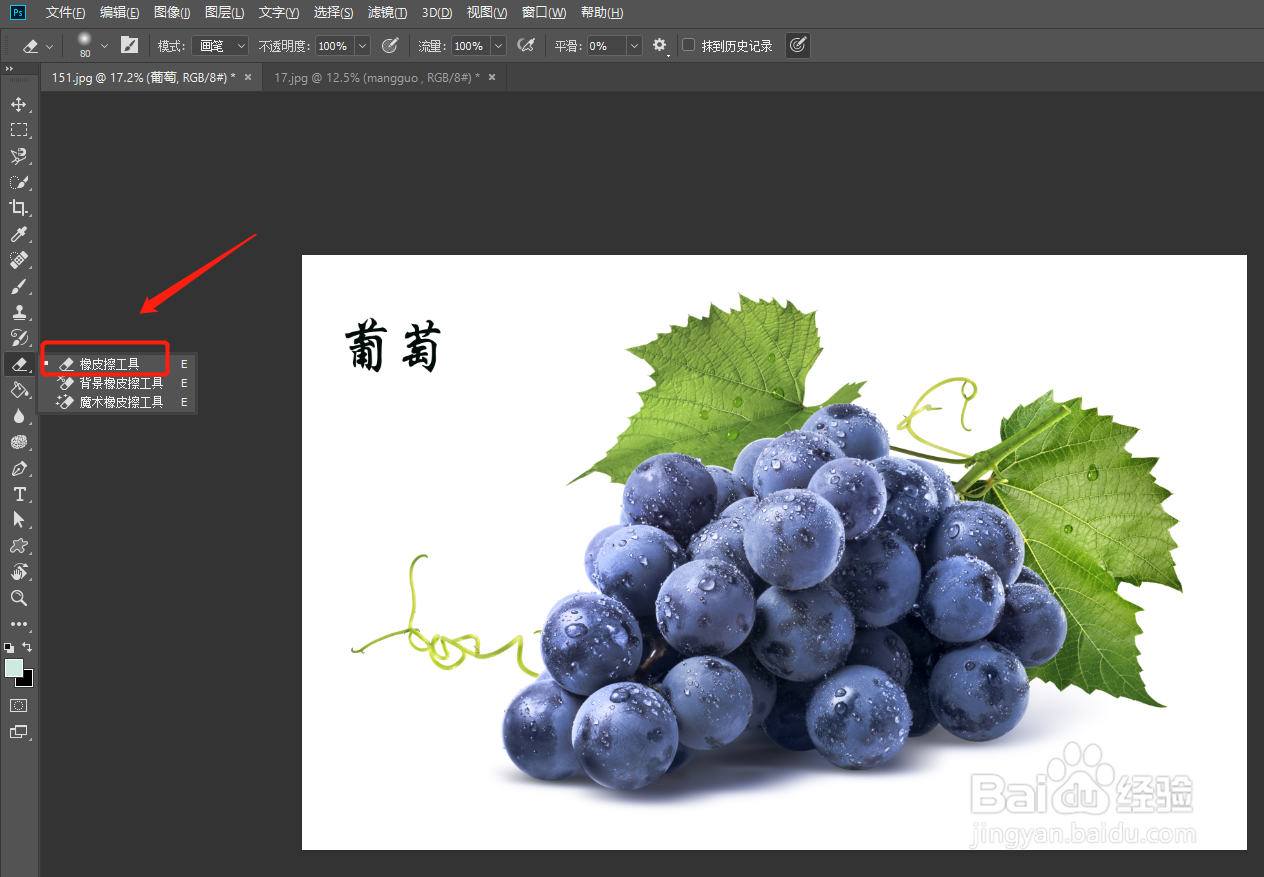The image size is (1264, 877).
Task: Enable the 抹到历史记录 checkbox
Action: tap(688, 45)
